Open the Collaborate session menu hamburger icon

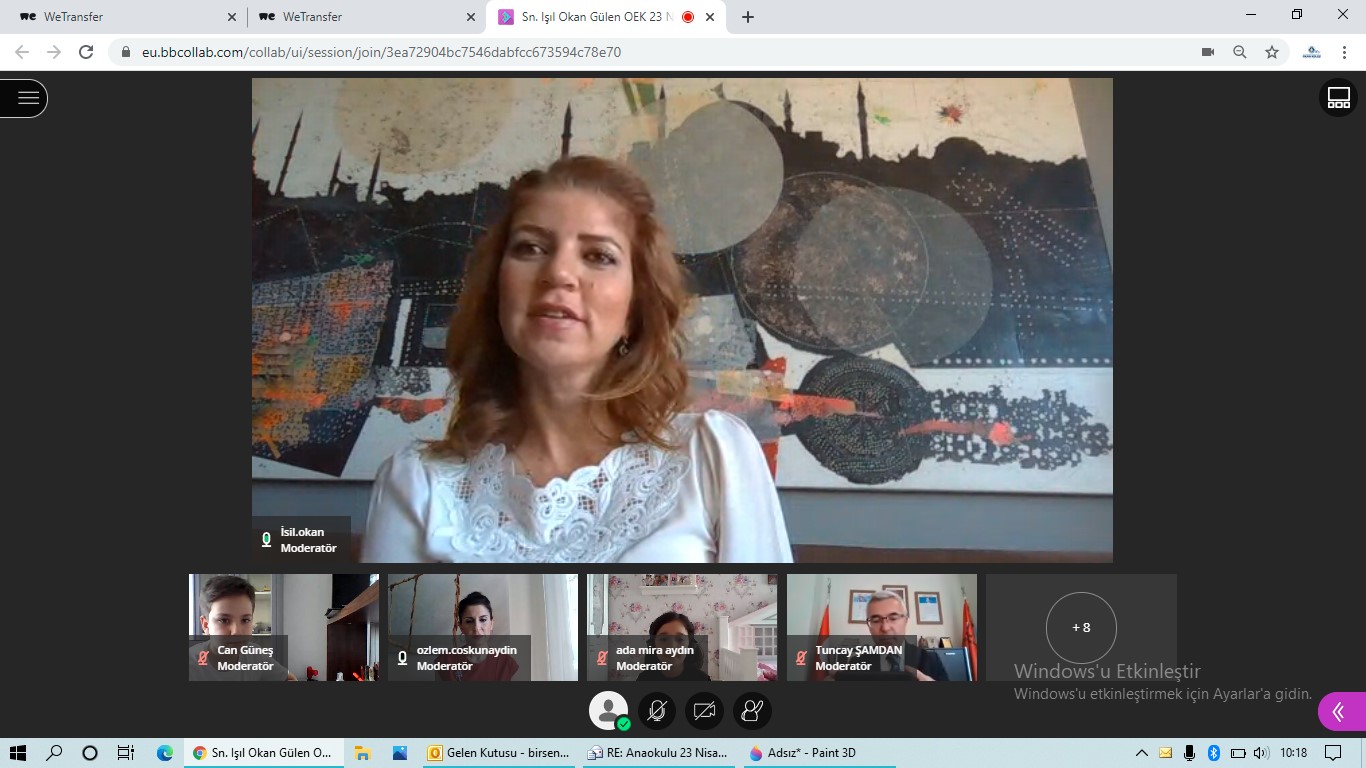click(x=27, y=98)
